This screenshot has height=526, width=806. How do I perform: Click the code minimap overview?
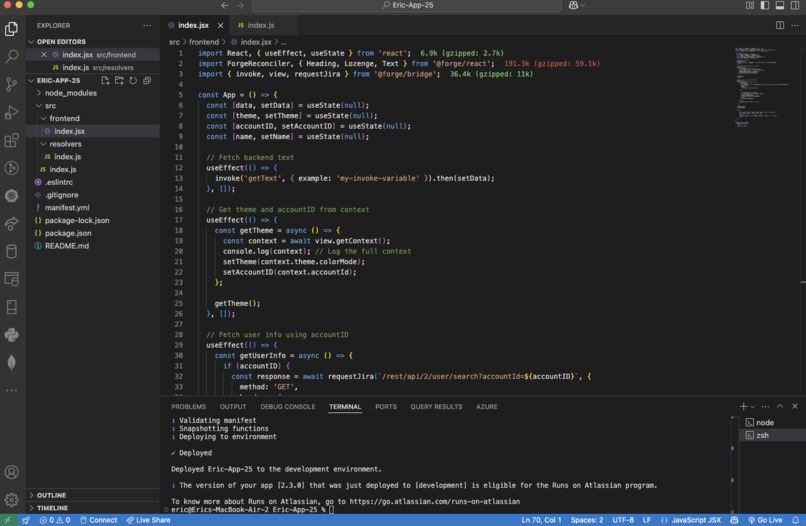tap(764, 87)
